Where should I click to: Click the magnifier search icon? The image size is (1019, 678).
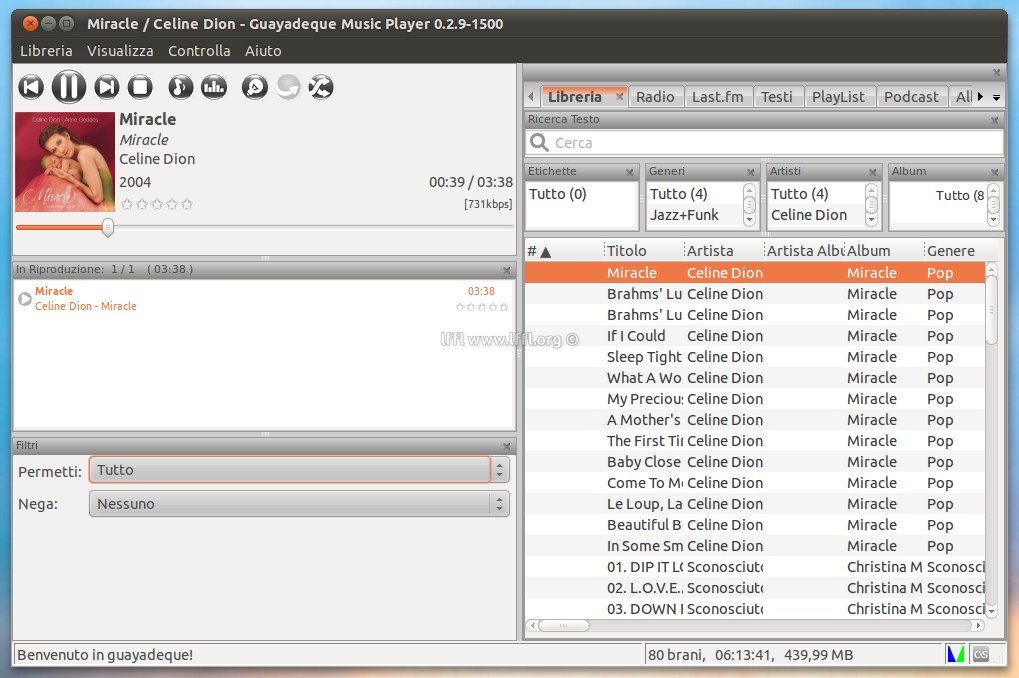point(539,142)
